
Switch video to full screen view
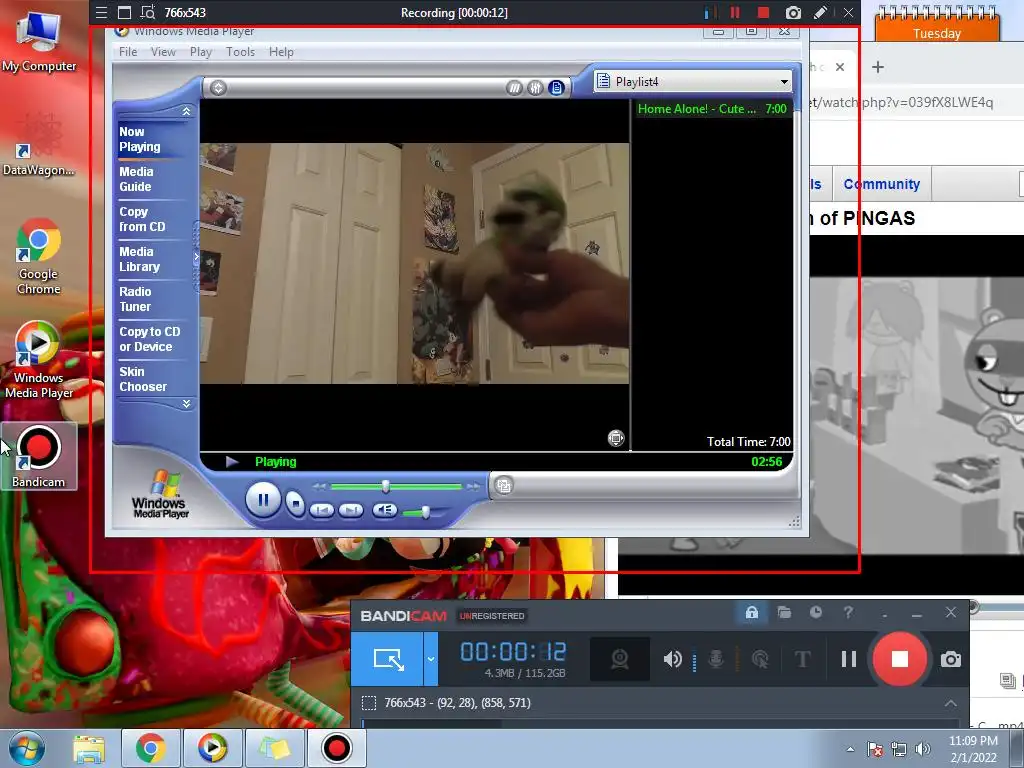click(x=616, y=438)
